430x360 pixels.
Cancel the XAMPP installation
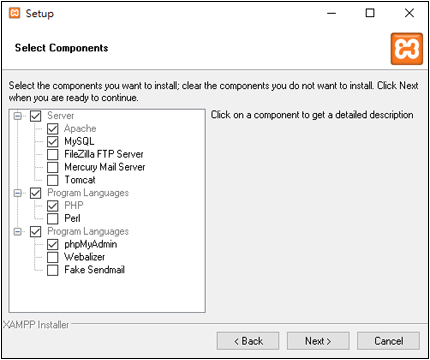coord(388,341)
